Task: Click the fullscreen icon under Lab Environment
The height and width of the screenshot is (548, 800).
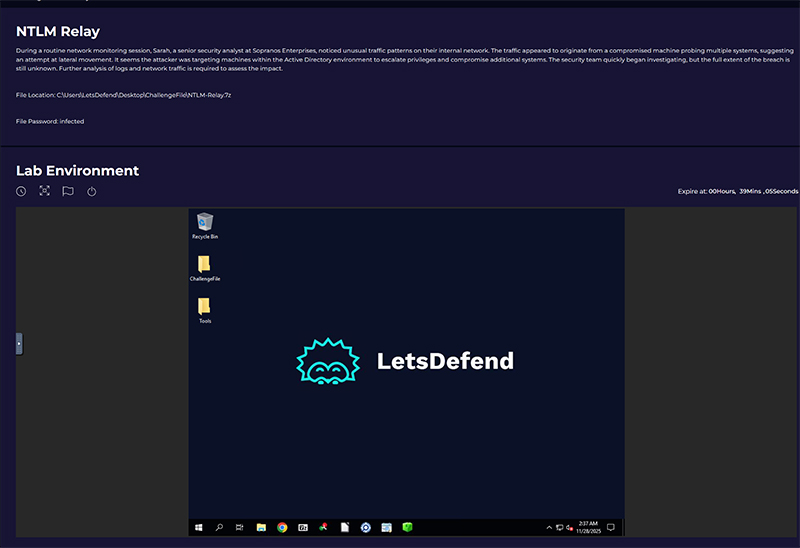Action: click(x=44, y=191)
